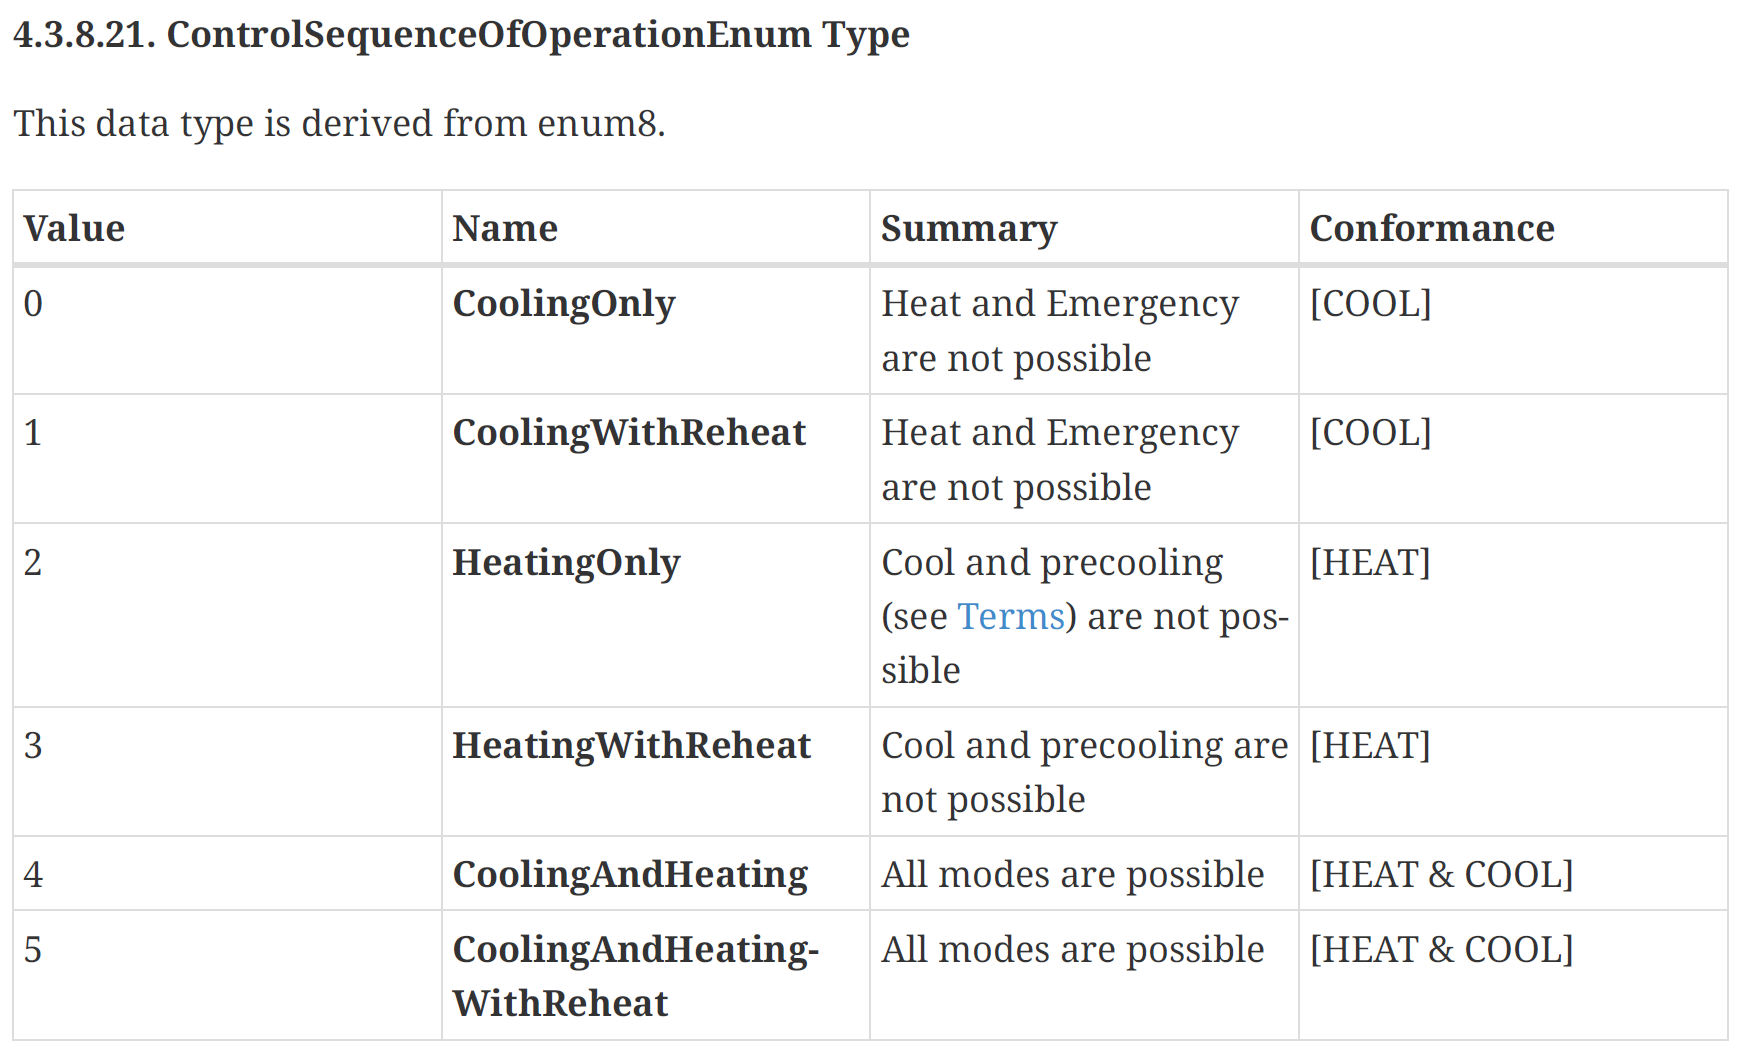Click the value 3 cell

pyautogui.click(x=33, y=746)
